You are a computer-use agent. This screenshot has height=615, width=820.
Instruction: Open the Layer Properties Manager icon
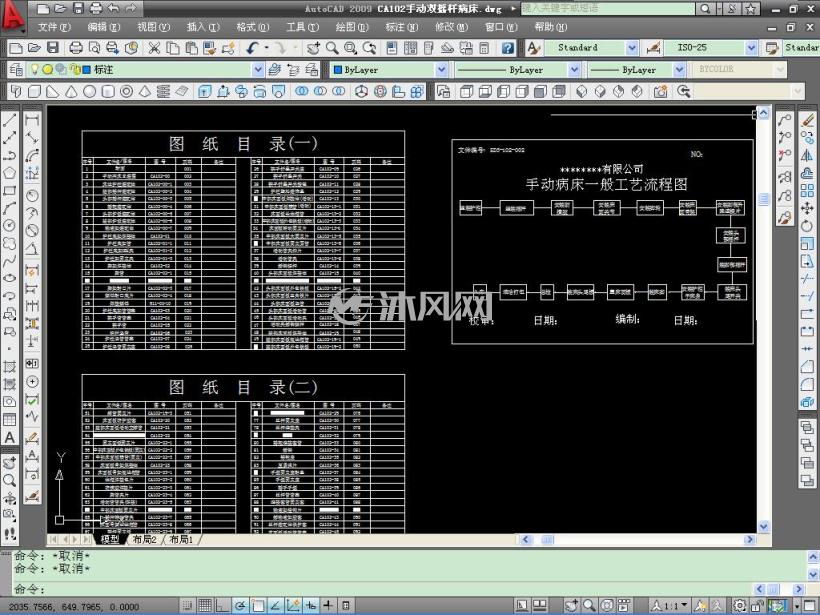tap(16, 70)
